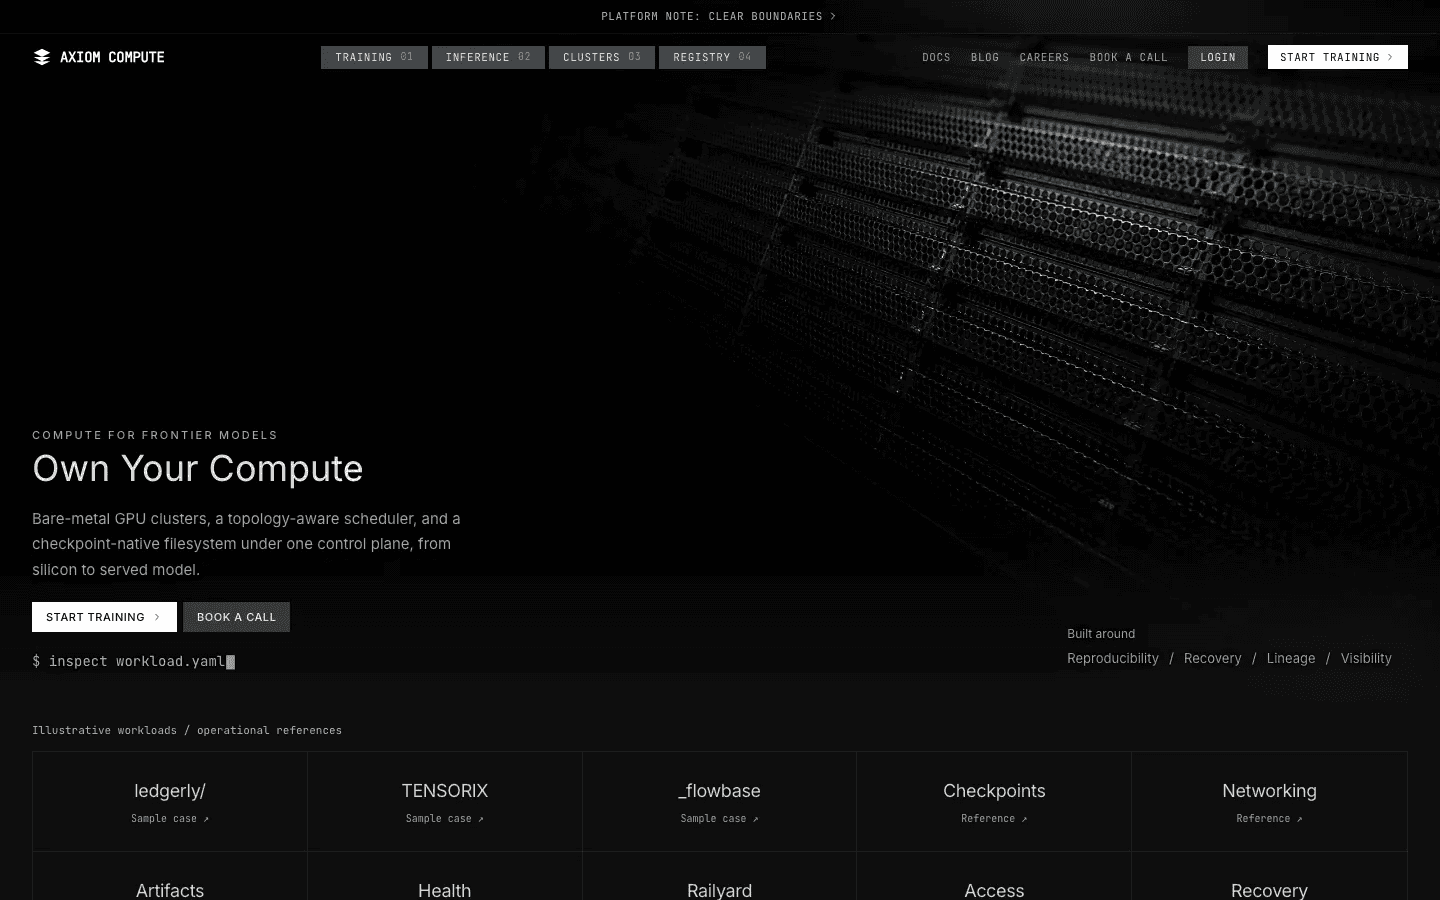Click the chevron on the header Start Training button
Screen dimensions: 1440x900
click(1390, 57)
